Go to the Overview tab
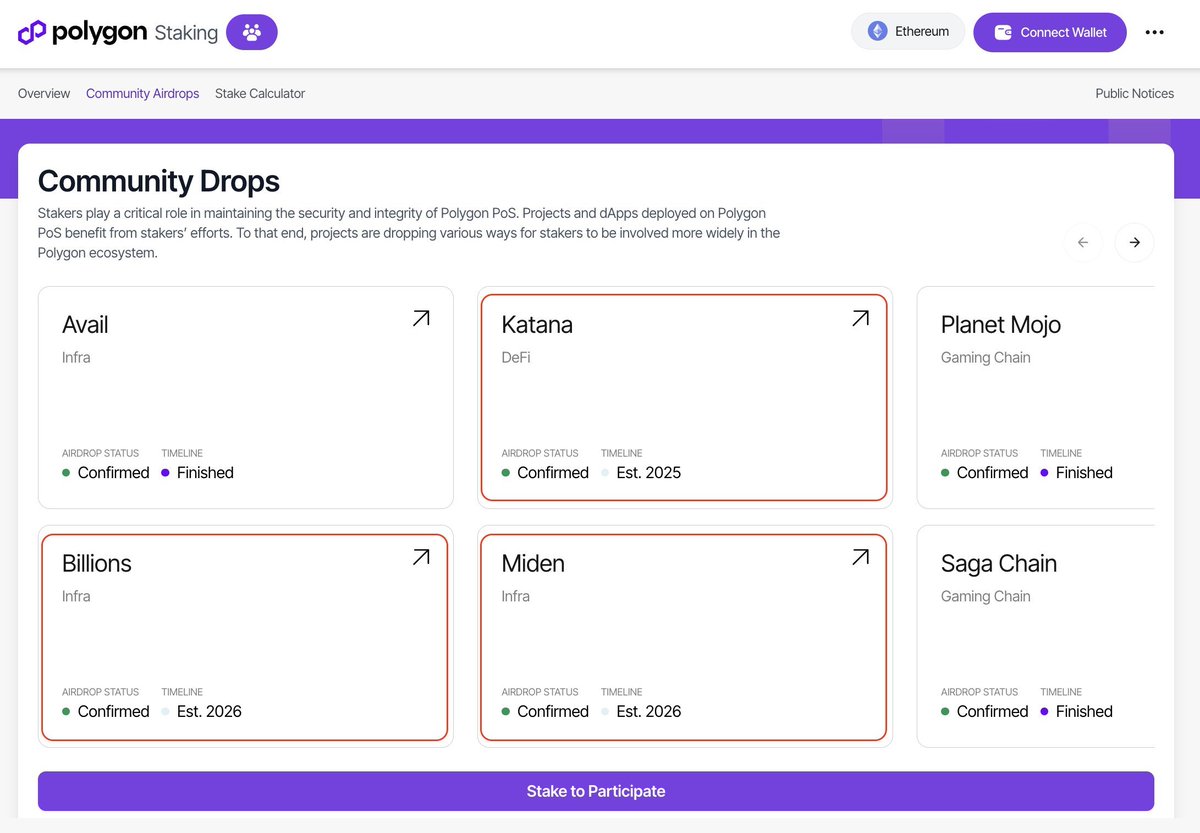 click(x=44, y=93)
